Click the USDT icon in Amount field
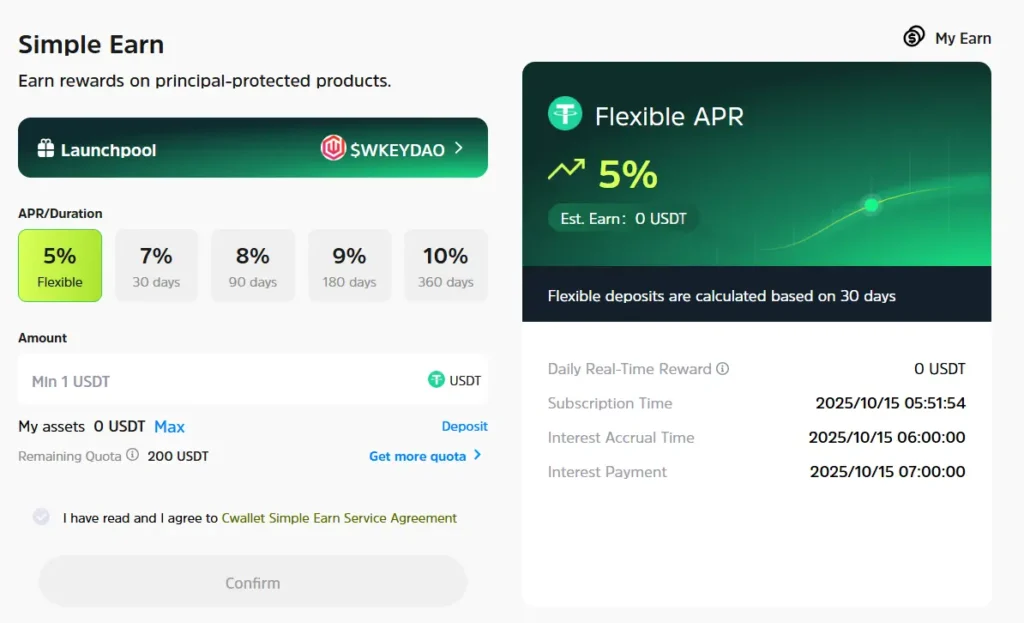Image resolution: width=1024 pixels, height=623 pixels. 436,380
